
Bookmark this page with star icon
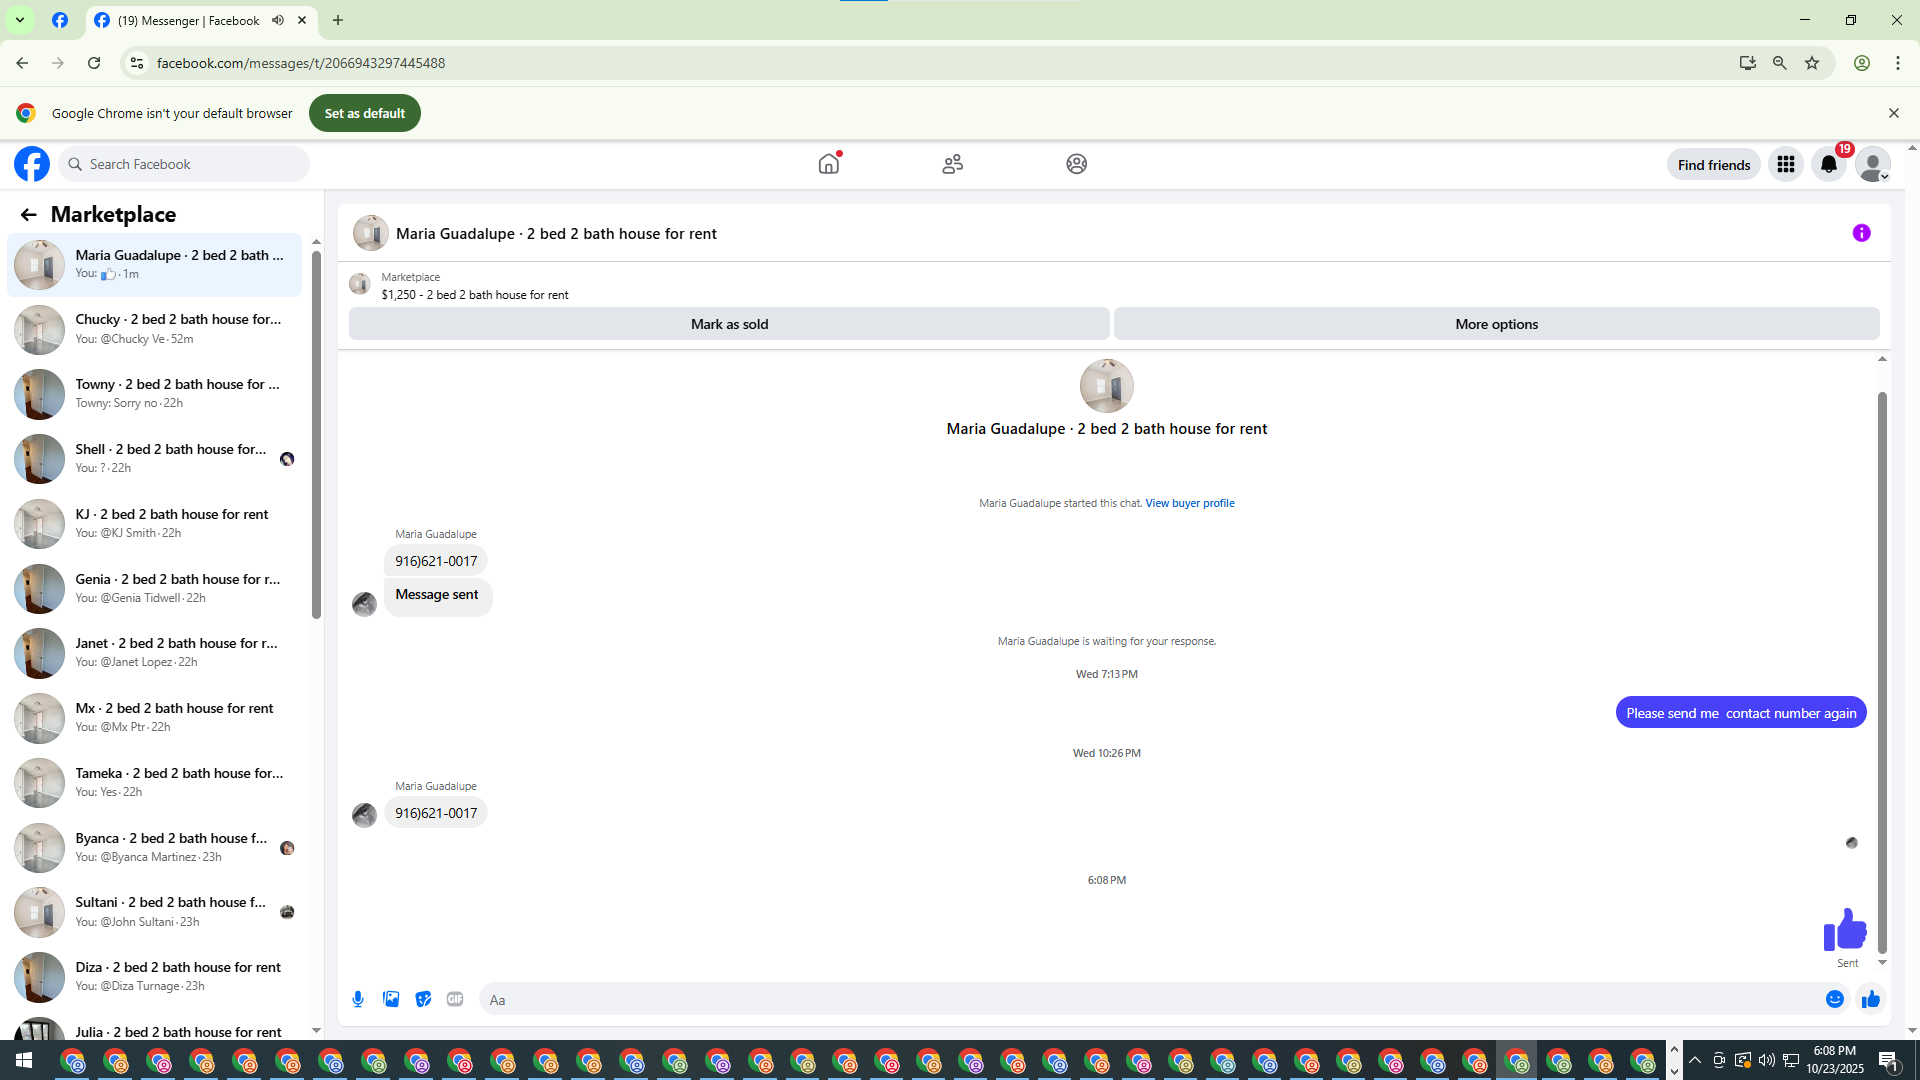pos(1812,63)
